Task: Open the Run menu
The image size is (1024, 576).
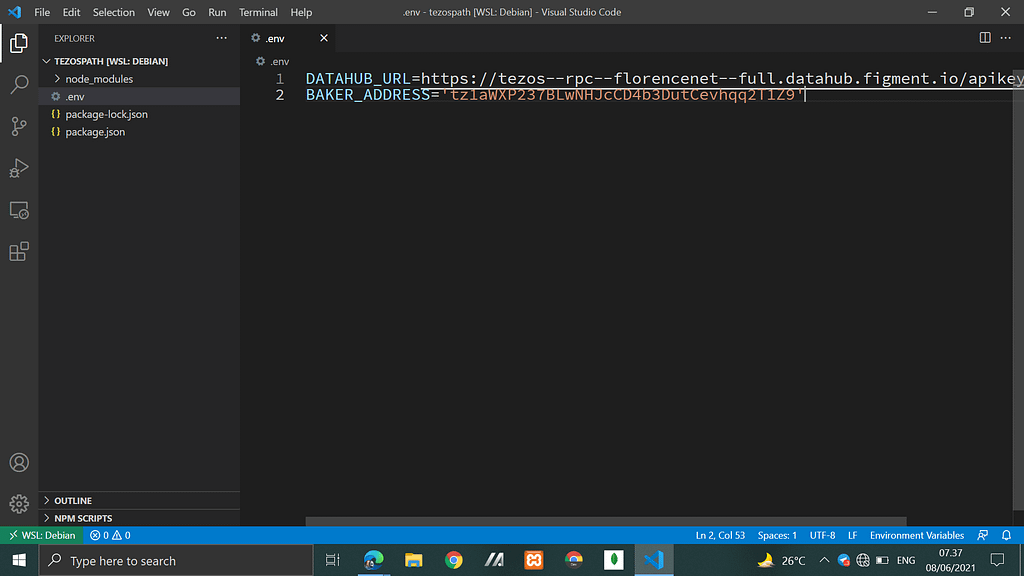Action: (217, 12)
